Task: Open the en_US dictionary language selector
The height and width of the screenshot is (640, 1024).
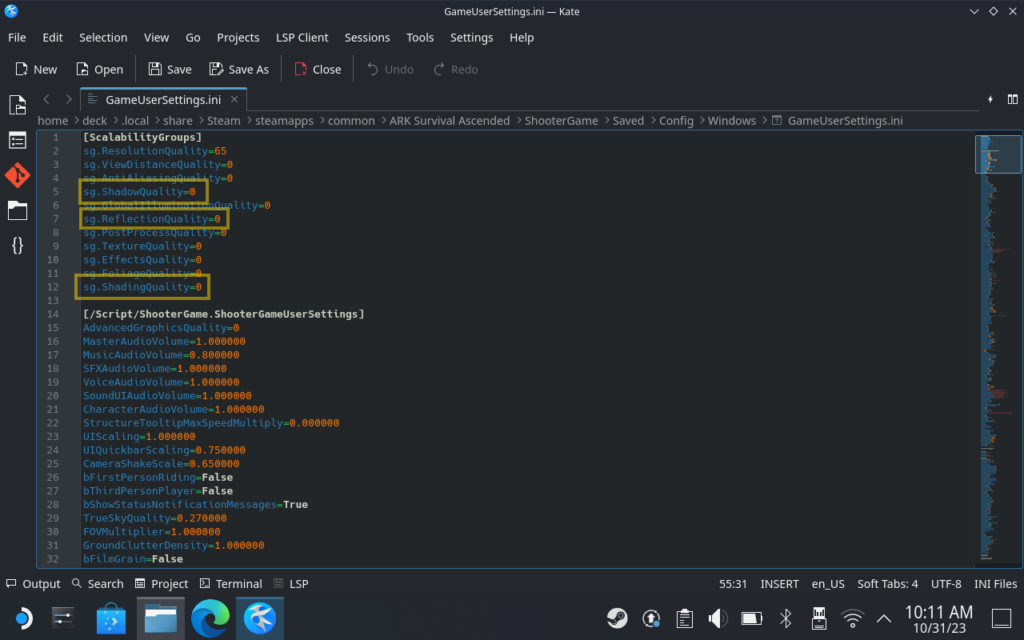Action: [x=828, y=584]
